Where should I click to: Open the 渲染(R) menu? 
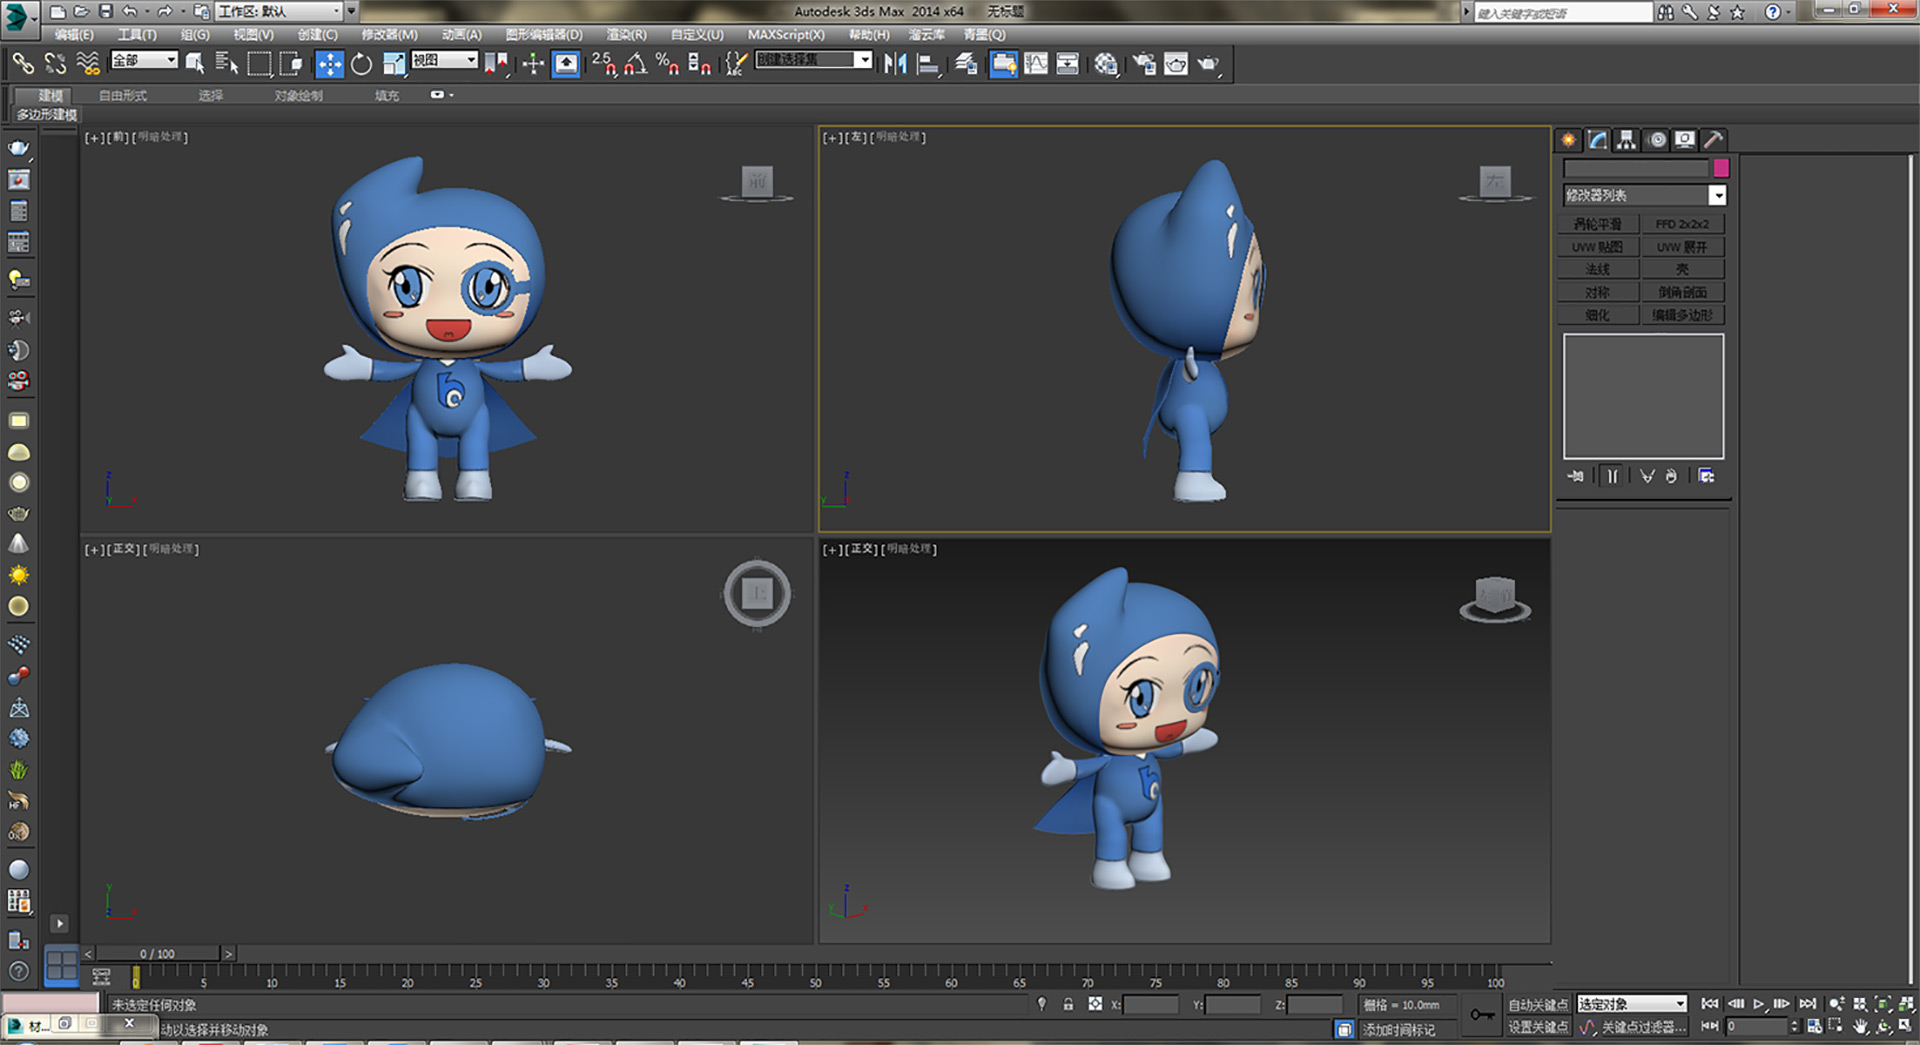coord(626,35)
